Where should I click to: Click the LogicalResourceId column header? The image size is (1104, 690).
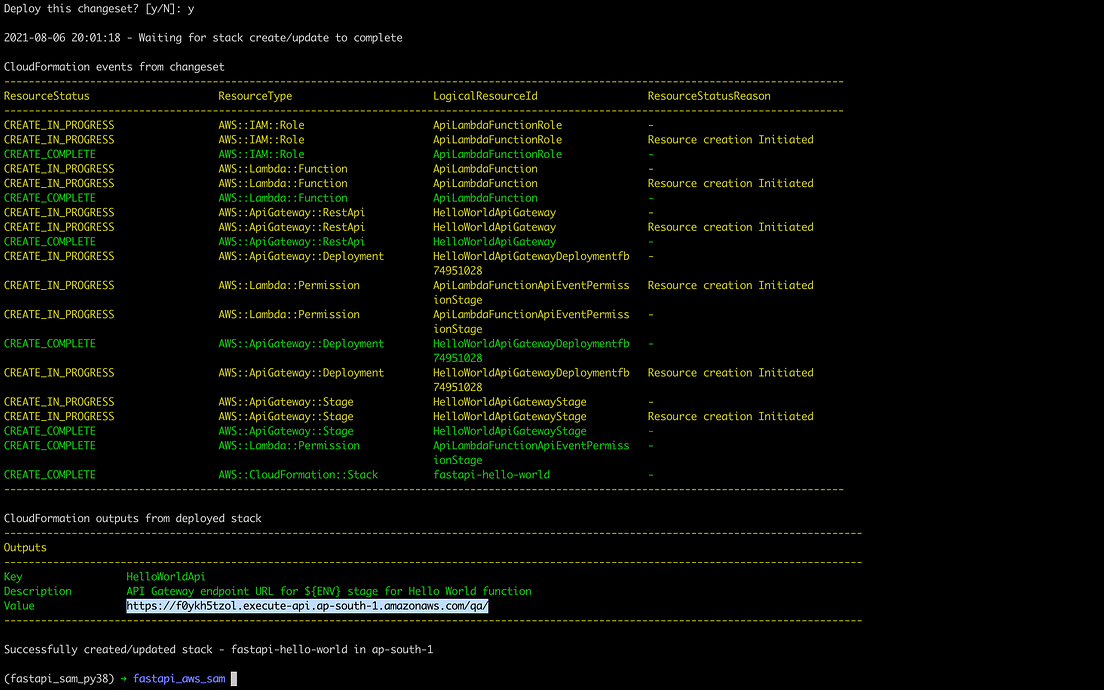pyautogui.click(x=485, y=96)
